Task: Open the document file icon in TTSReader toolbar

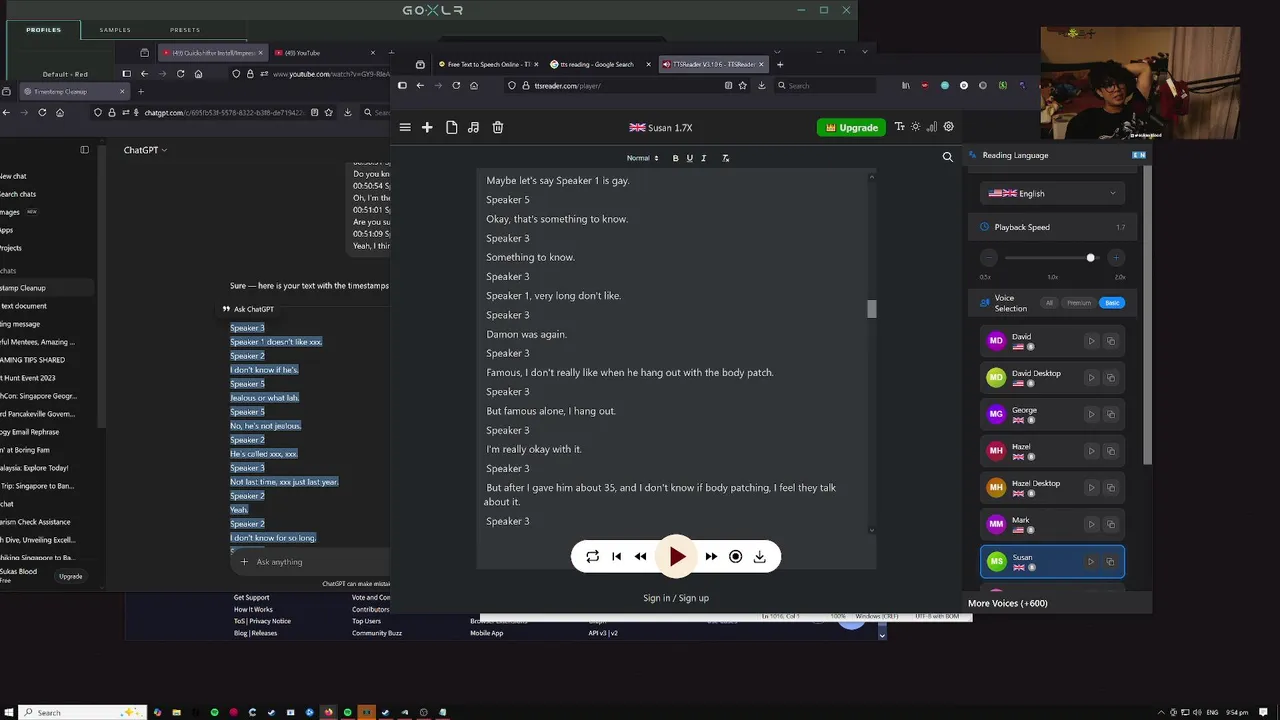Action: 451,127
